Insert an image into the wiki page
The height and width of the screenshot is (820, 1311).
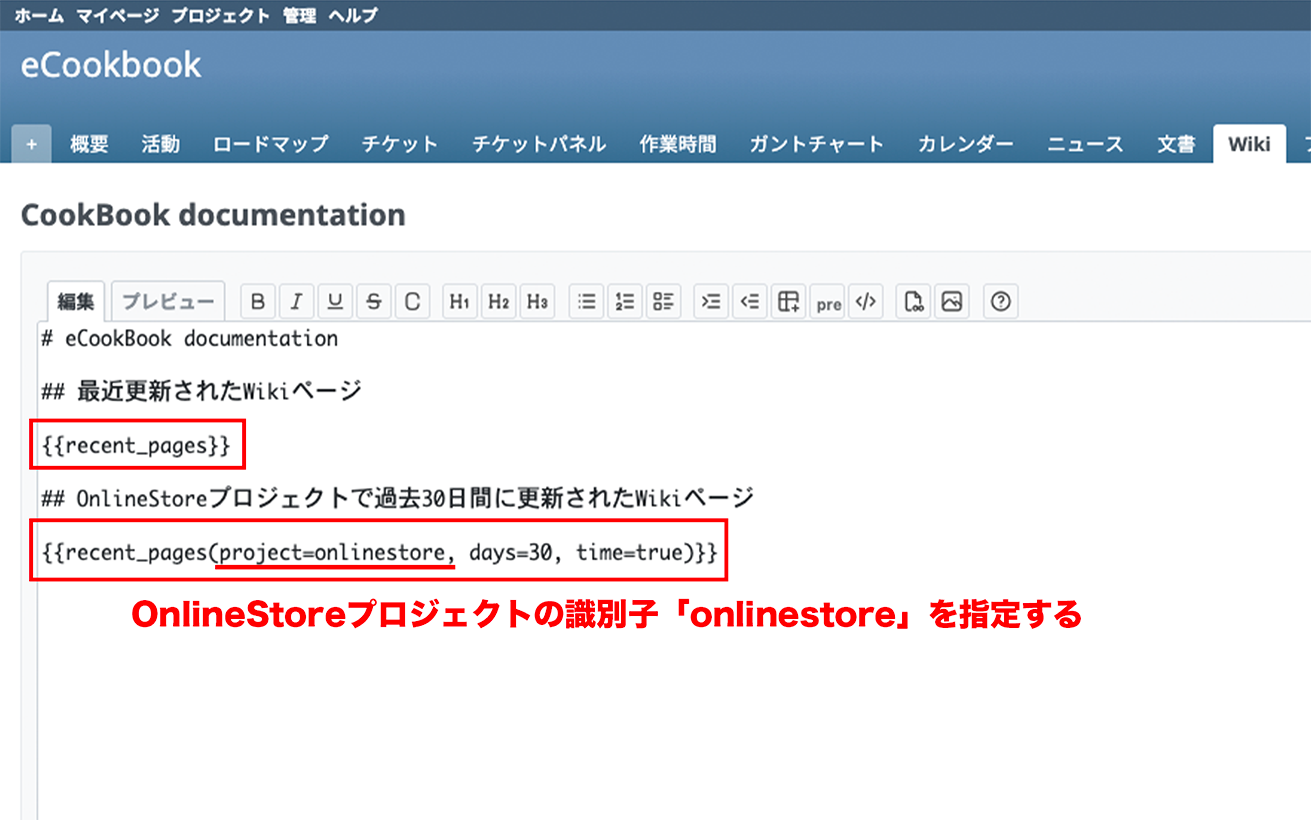pyautogui.click(x=951, y=301)
